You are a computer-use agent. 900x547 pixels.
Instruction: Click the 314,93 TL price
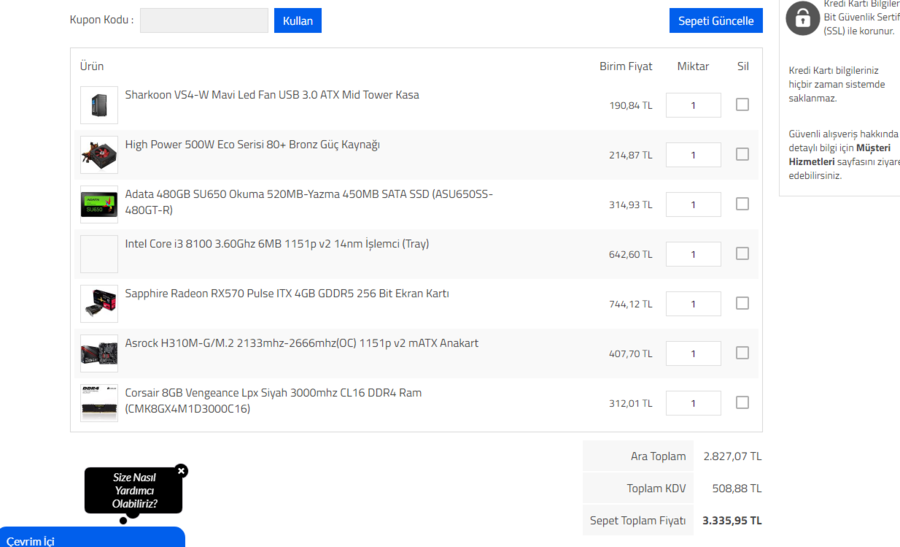point(630,205)
